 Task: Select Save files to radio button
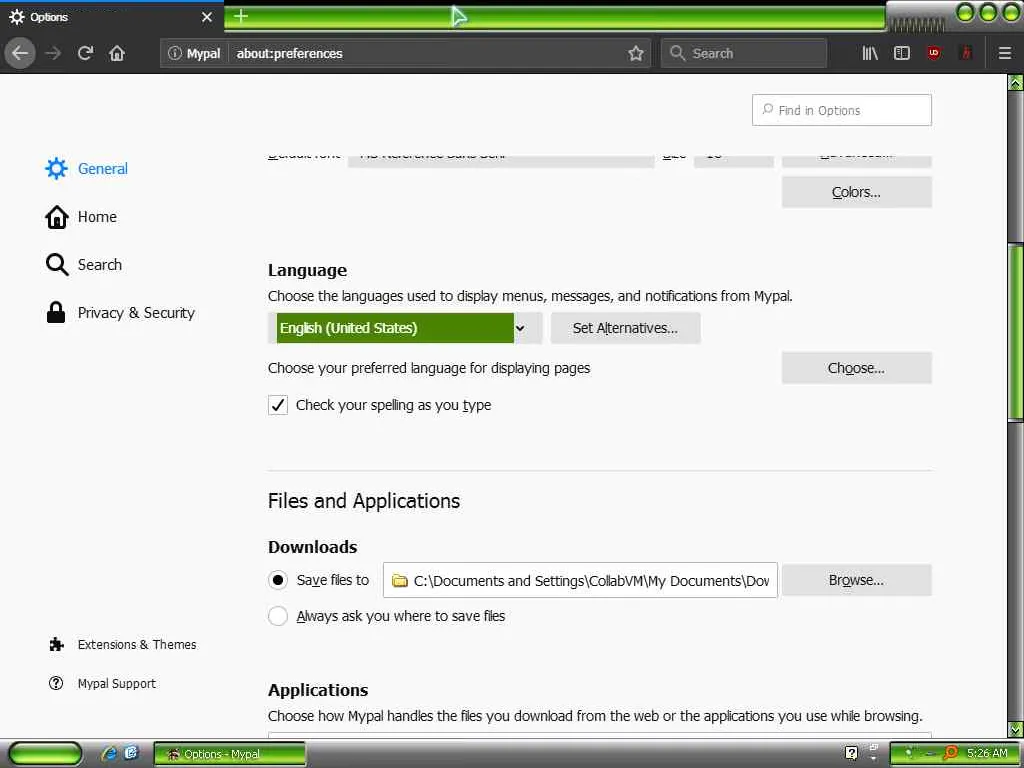(x=278, y=580)
